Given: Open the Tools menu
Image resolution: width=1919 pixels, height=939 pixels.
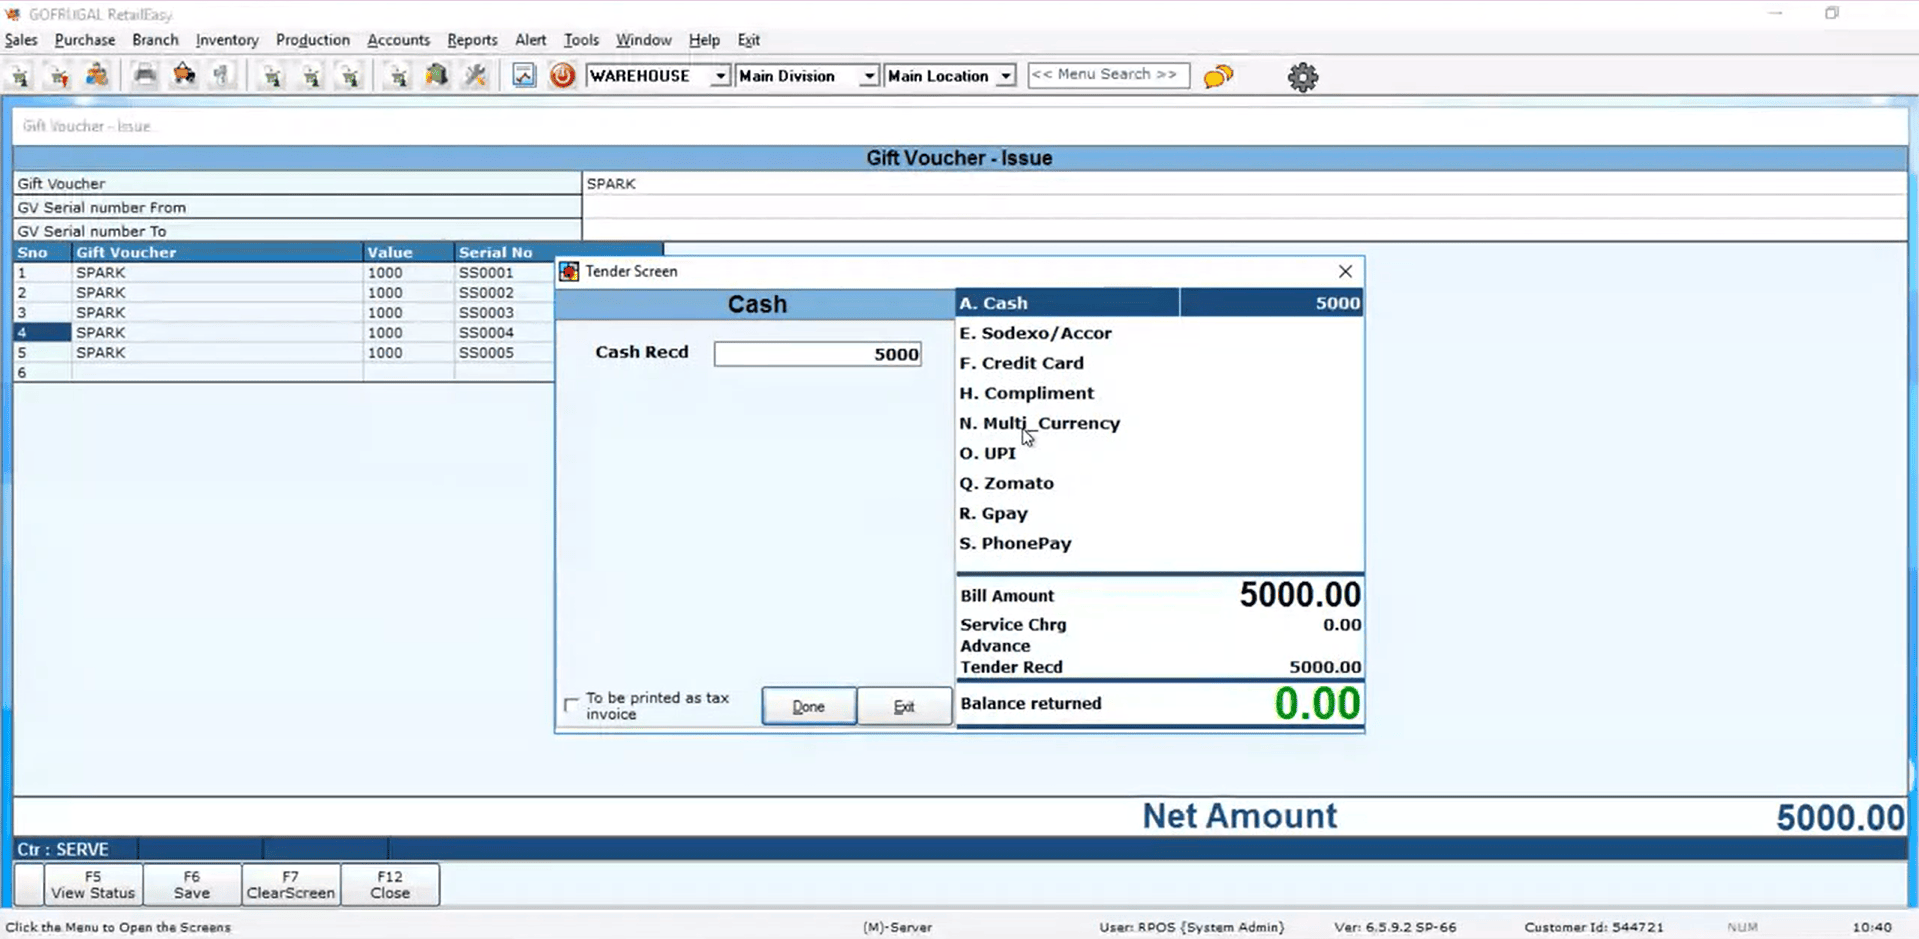Looking at the screenshot, I should [581, 40].
